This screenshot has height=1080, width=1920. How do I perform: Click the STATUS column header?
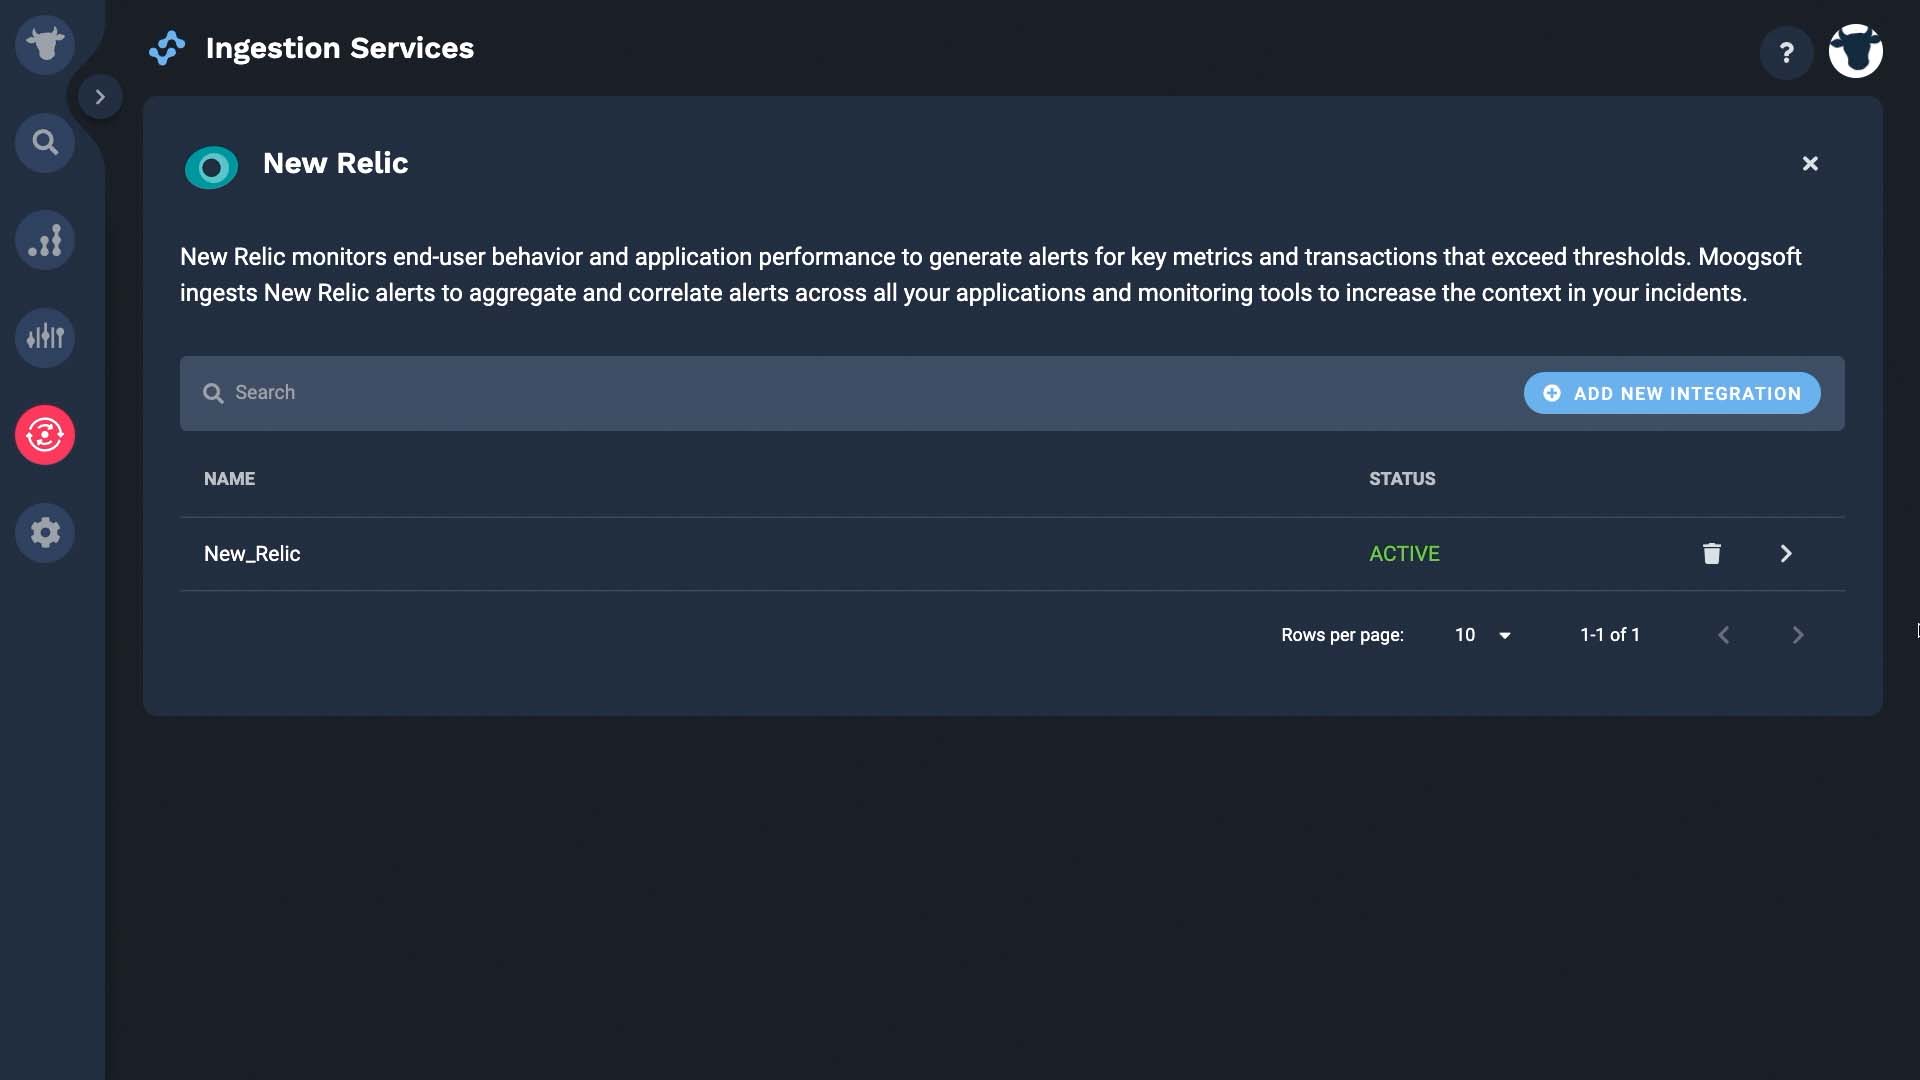pyautogui.click(x=1402, y=479)
